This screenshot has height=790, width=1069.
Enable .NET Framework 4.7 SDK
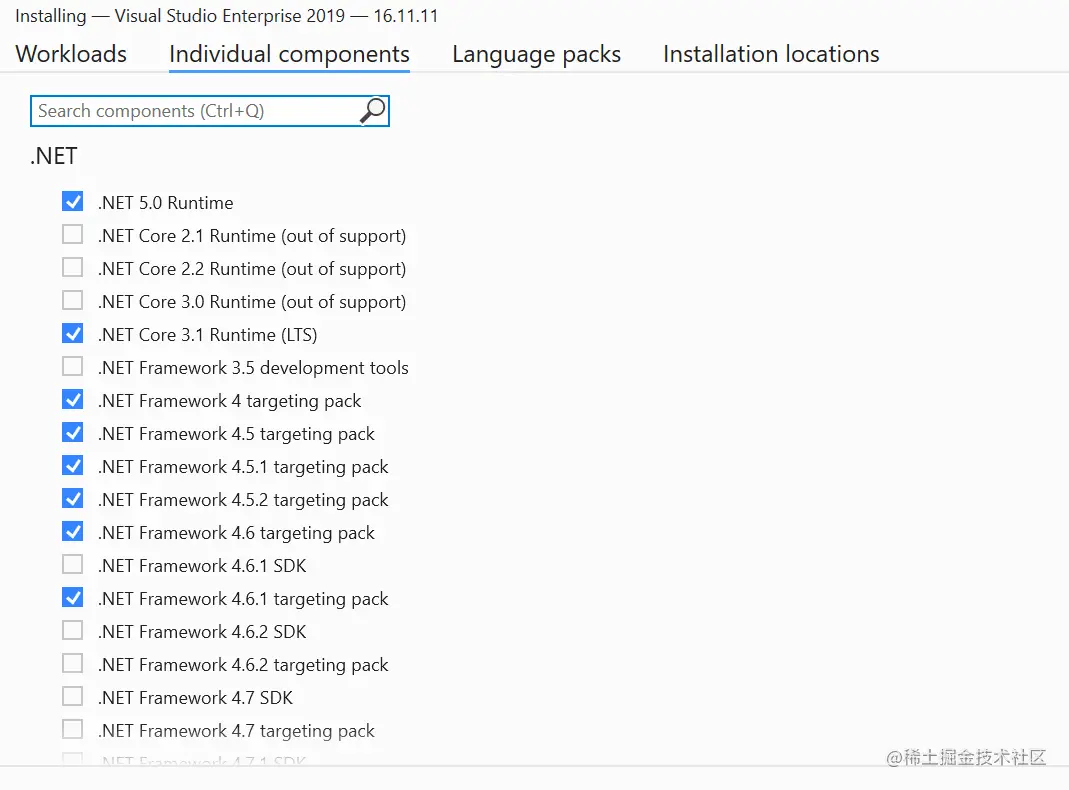(72, 696)
